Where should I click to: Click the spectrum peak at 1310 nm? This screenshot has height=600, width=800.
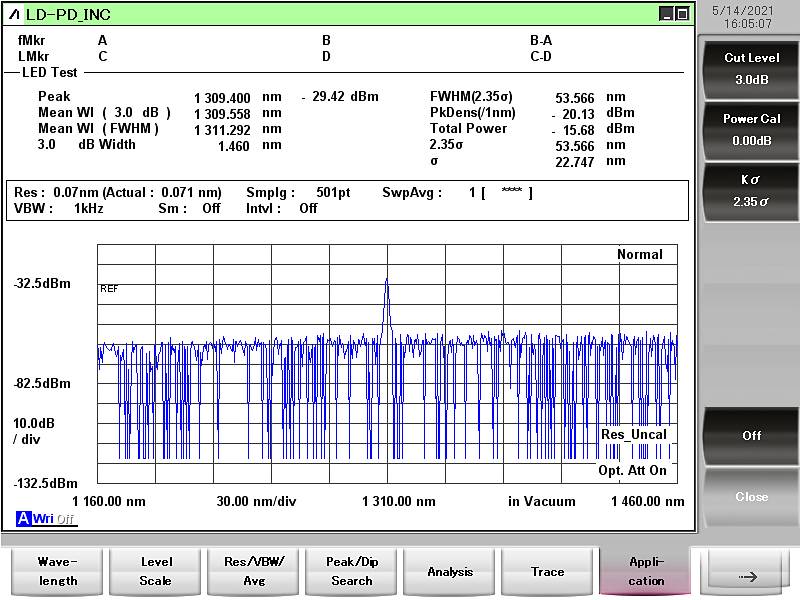coord(386,282)
